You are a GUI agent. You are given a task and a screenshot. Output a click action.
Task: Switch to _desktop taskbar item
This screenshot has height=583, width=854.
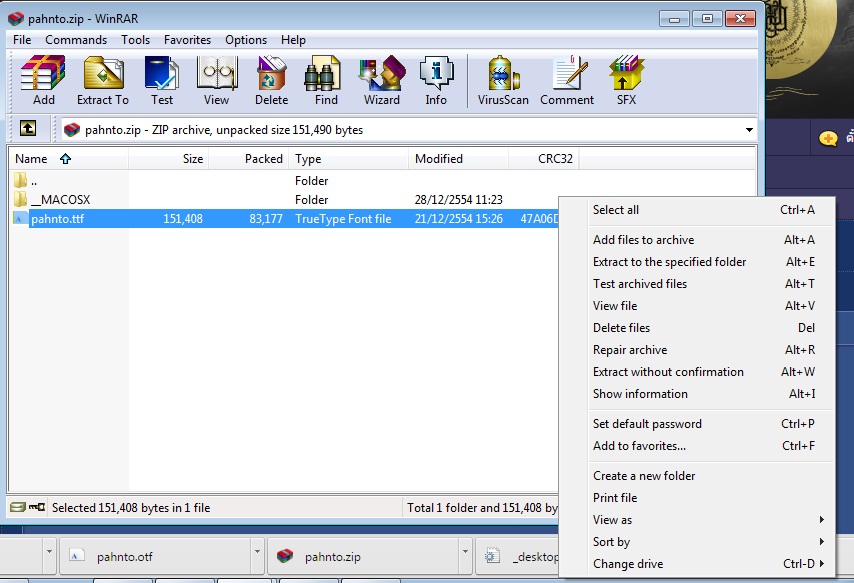517,556
